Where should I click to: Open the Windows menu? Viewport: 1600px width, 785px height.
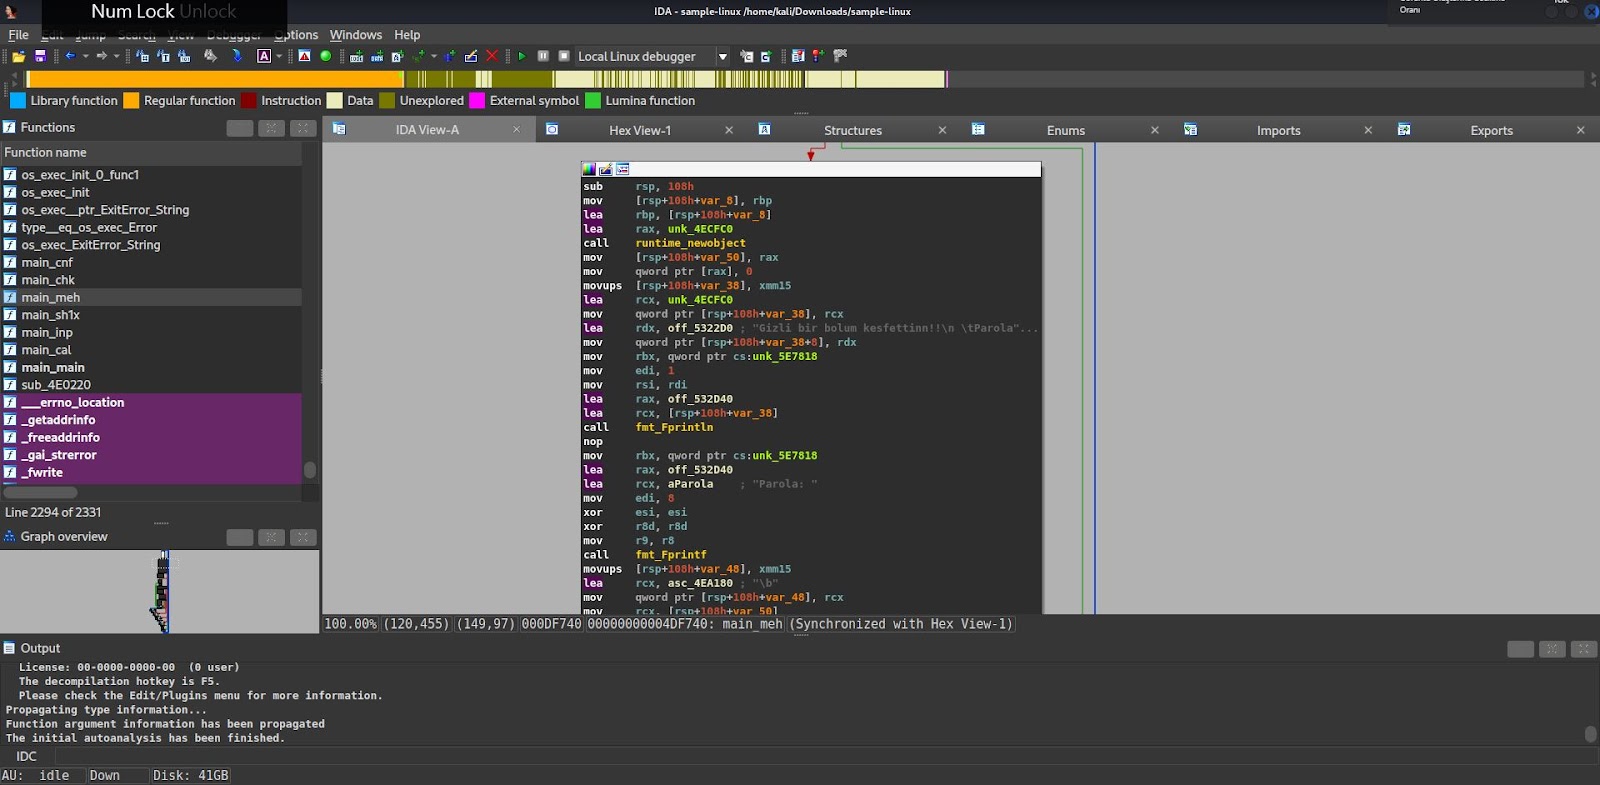356,34
